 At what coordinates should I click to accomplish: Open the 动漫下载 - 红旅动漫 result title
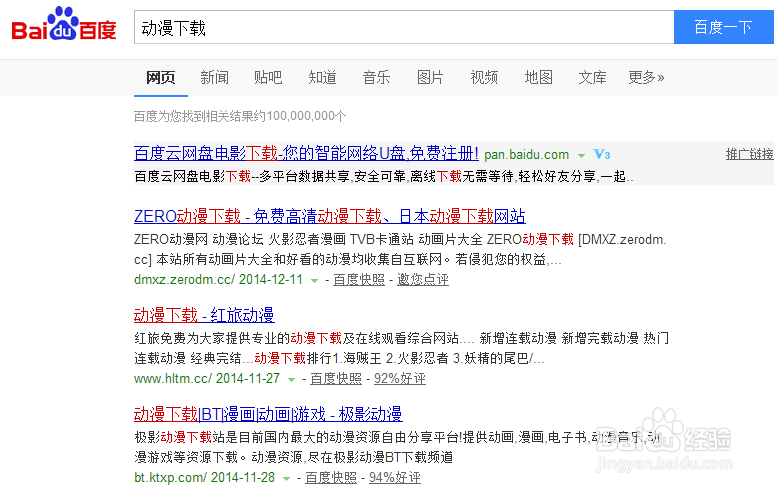(x=204, y=315)
